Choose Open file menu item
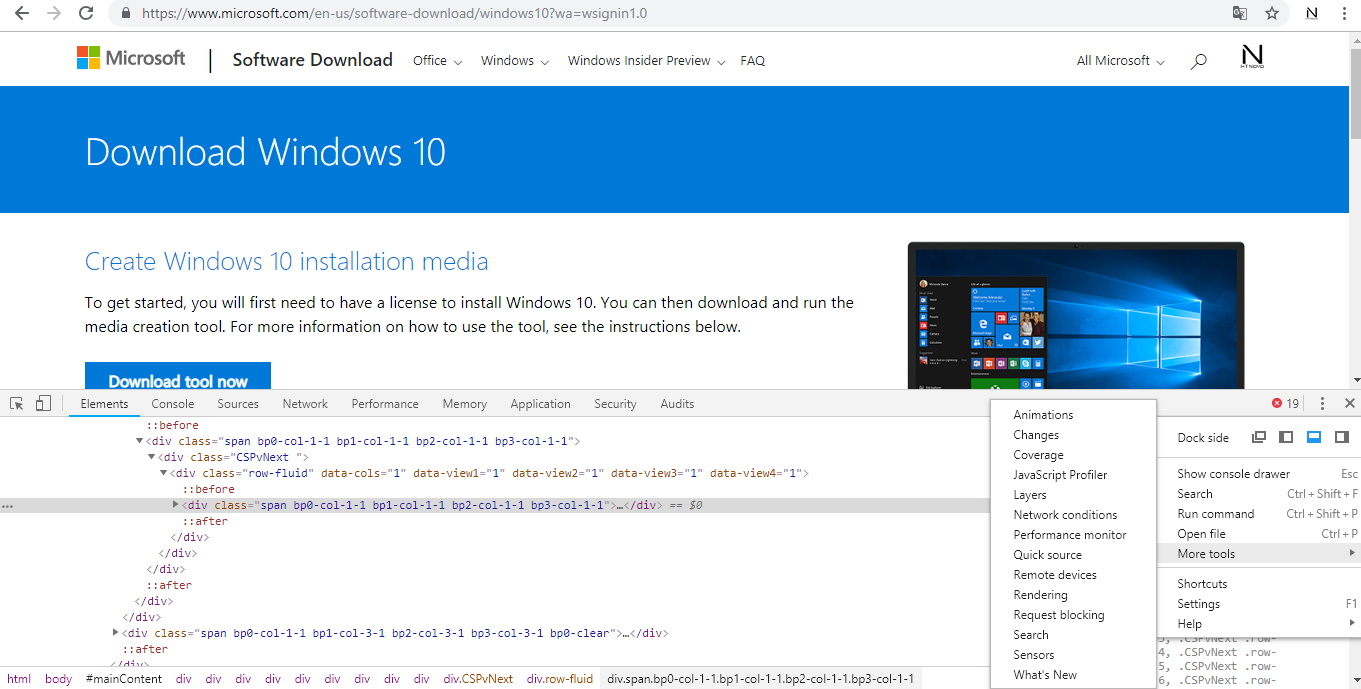 (1259, 534)
